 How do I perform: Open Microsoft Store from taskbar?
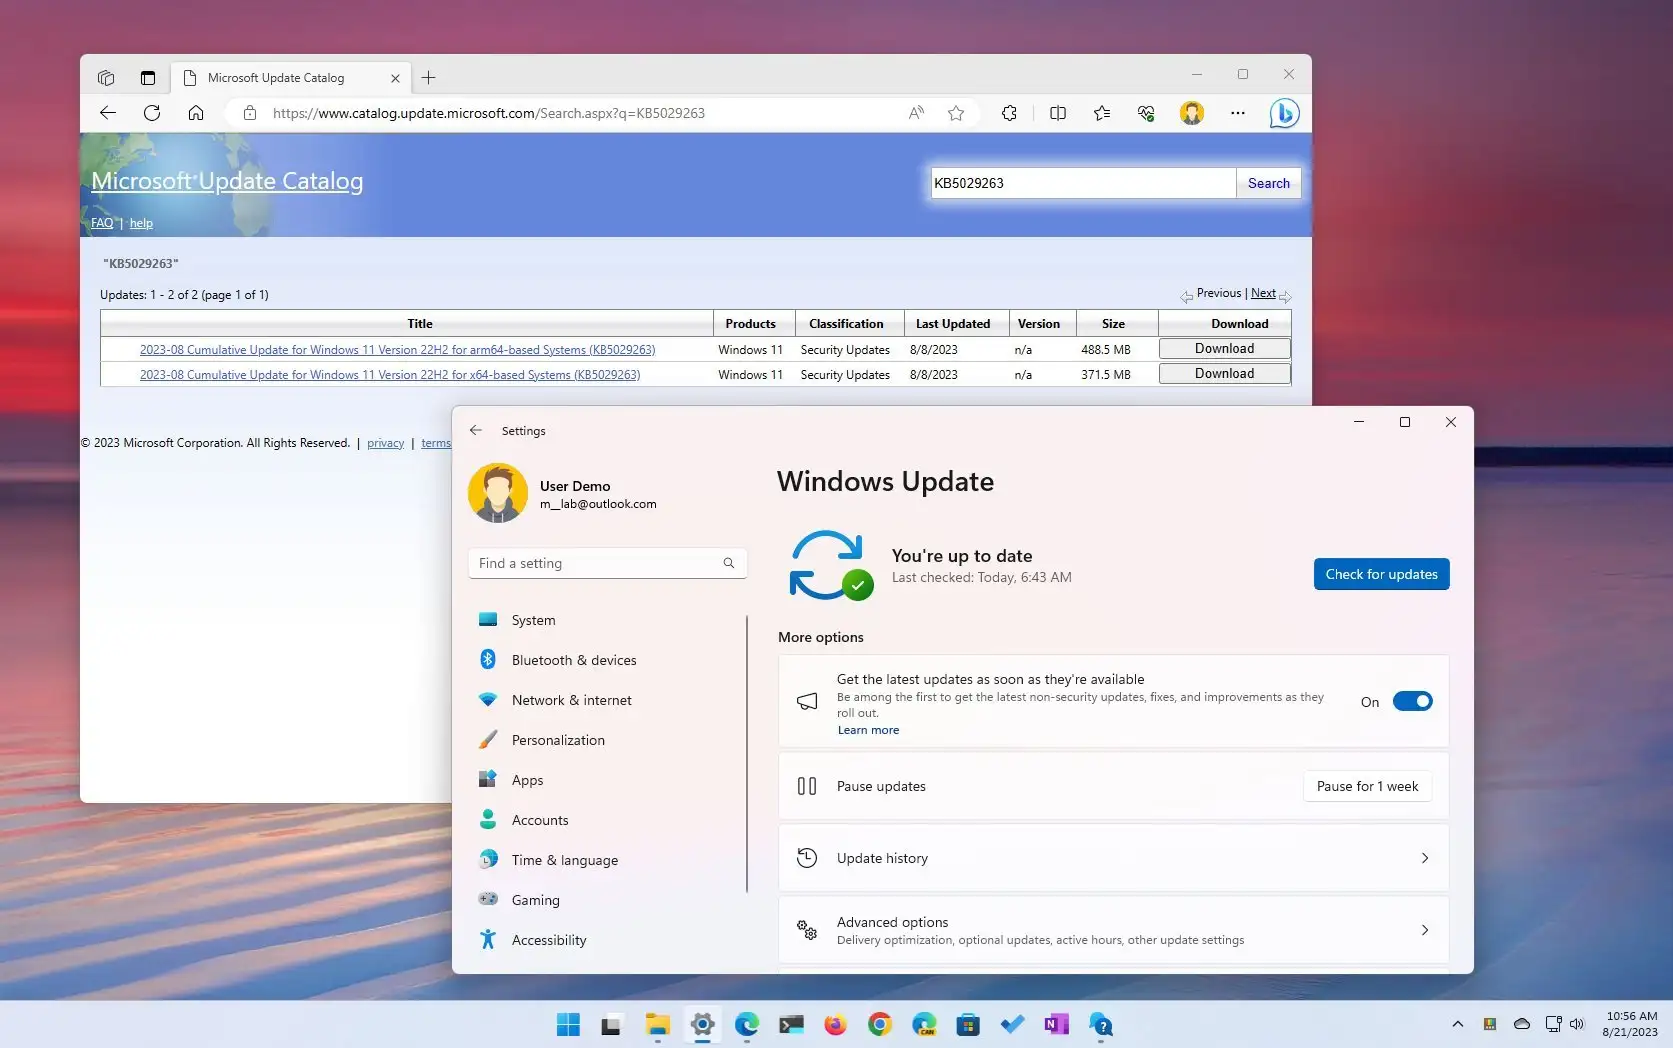[x=968, y=1024]
